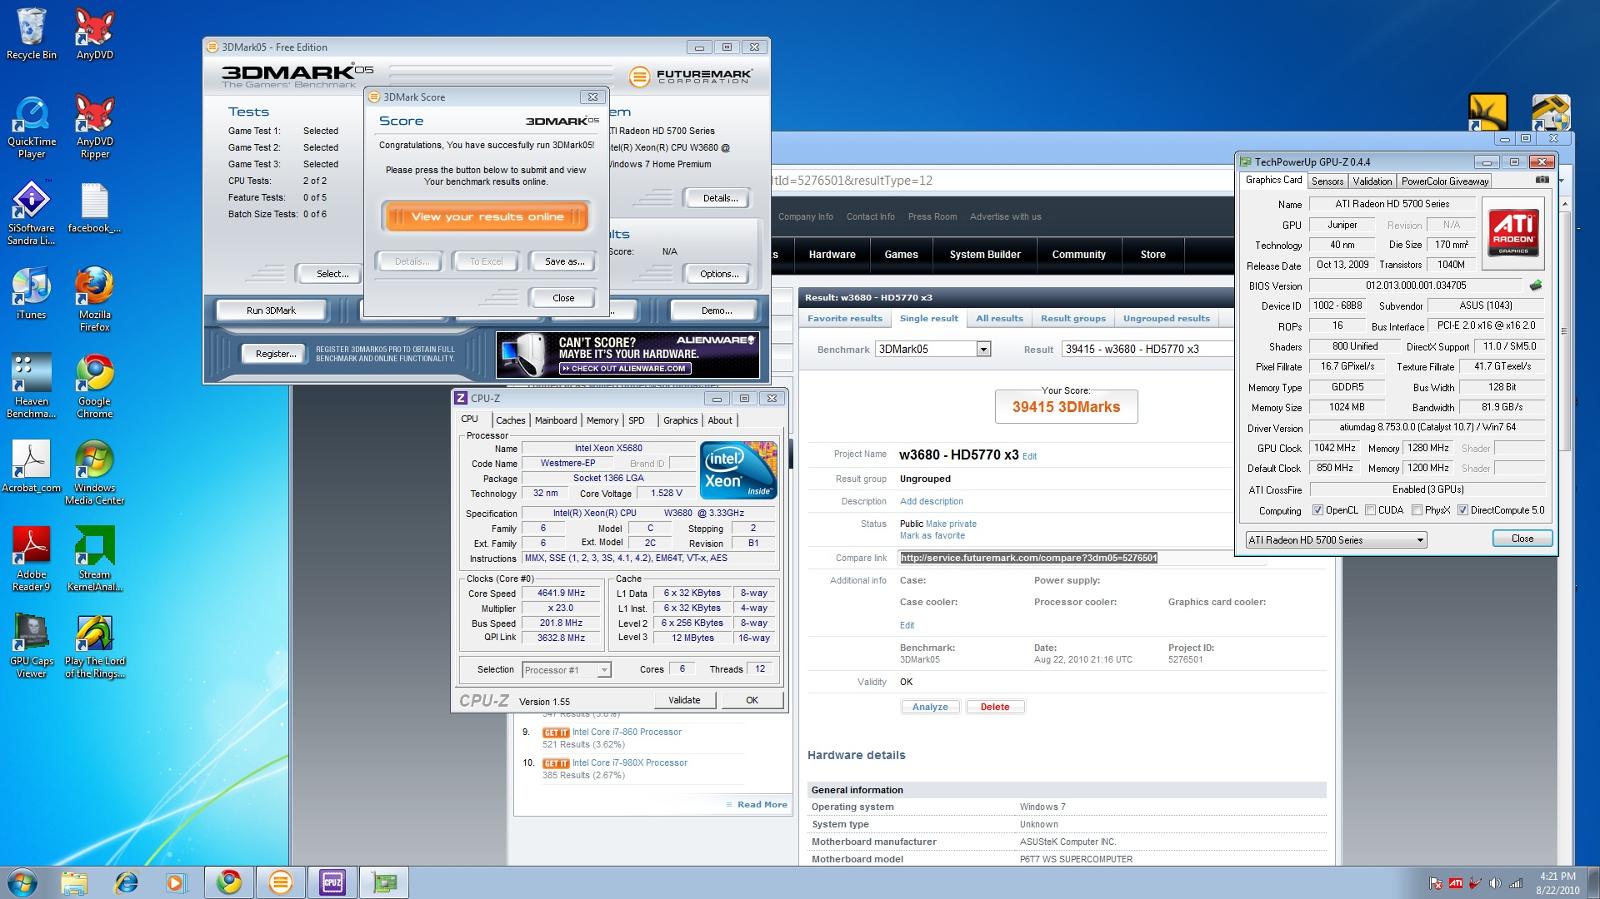Open Windows Media Player from the taskbar
The image size is (1600, 899).
pos(176,882)
